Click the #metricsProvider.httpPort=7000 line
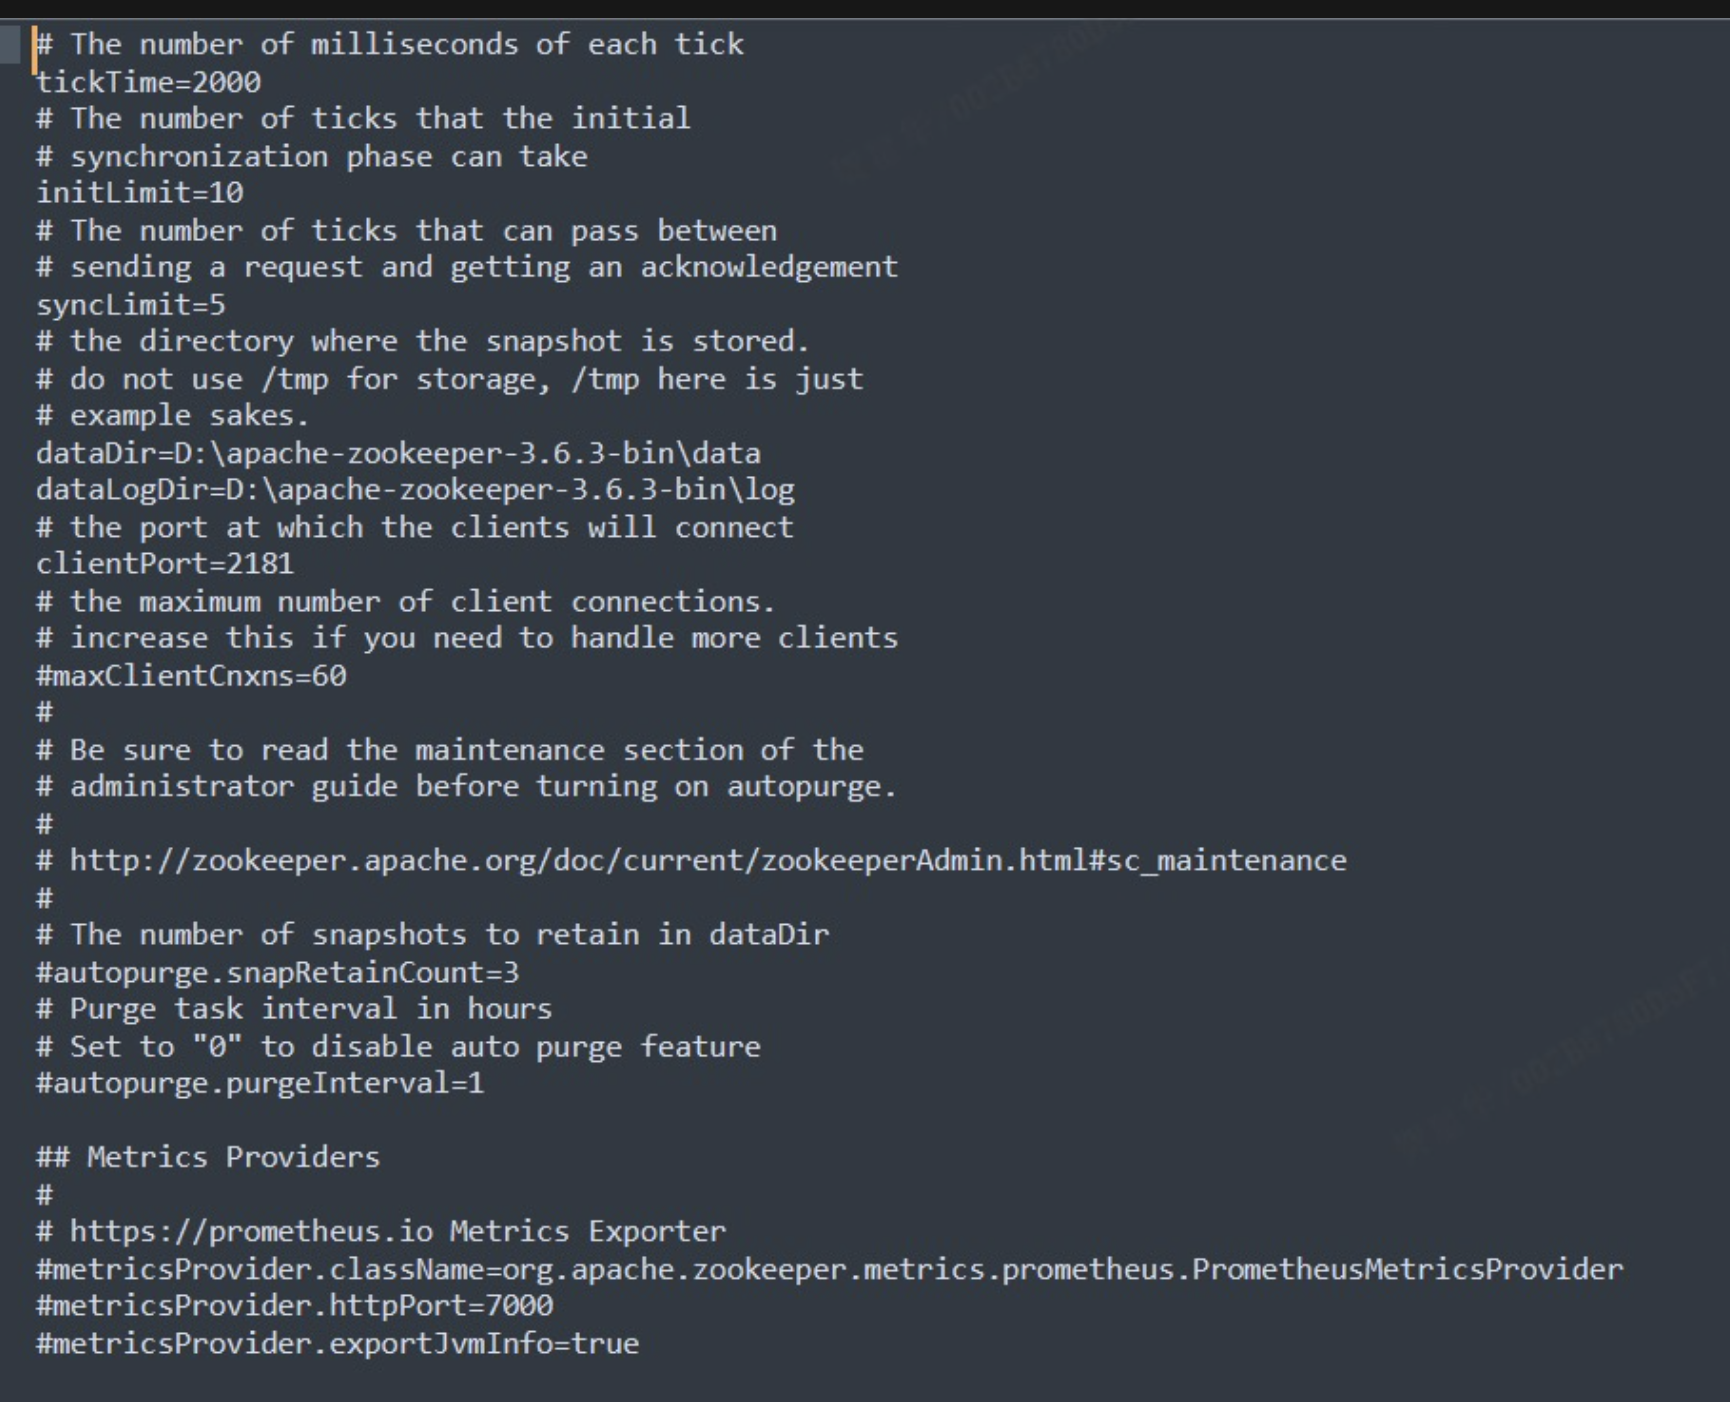Image resolution: width=1730 pixels, height=1402 pixels. pos(294,1306)
